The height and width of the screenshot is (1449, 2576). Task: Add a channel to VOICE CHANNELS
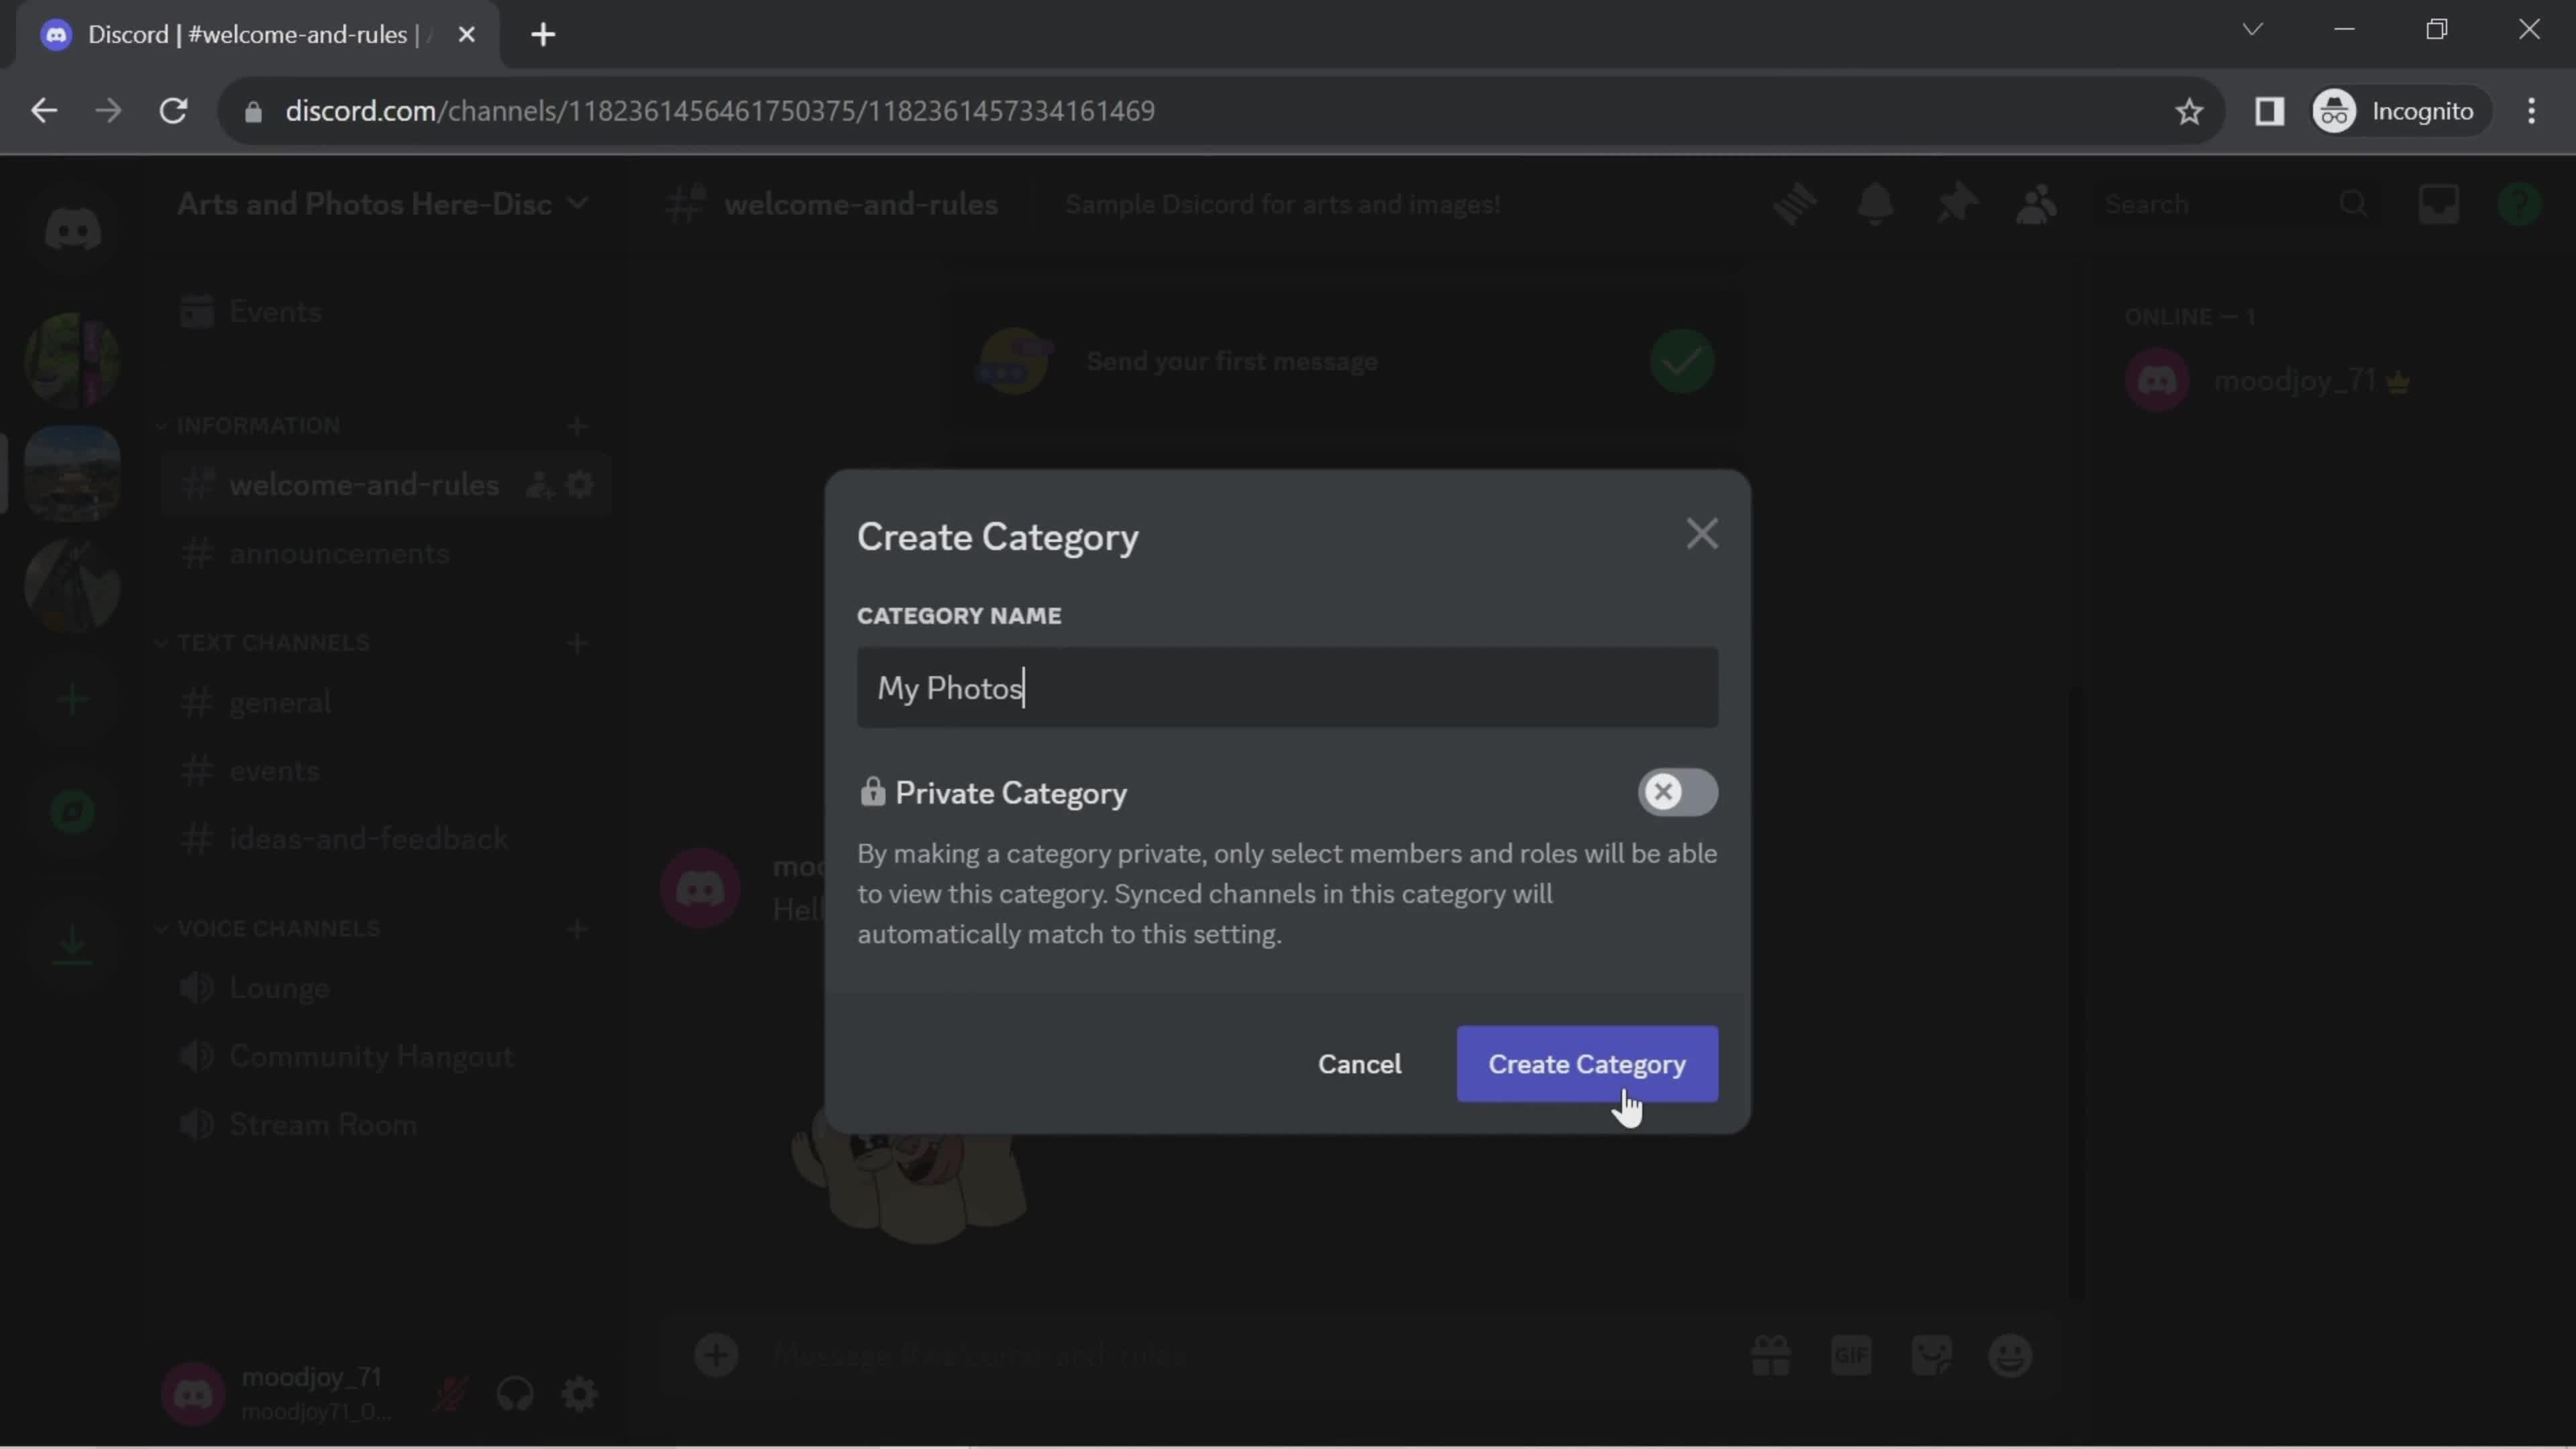(577, 929)
